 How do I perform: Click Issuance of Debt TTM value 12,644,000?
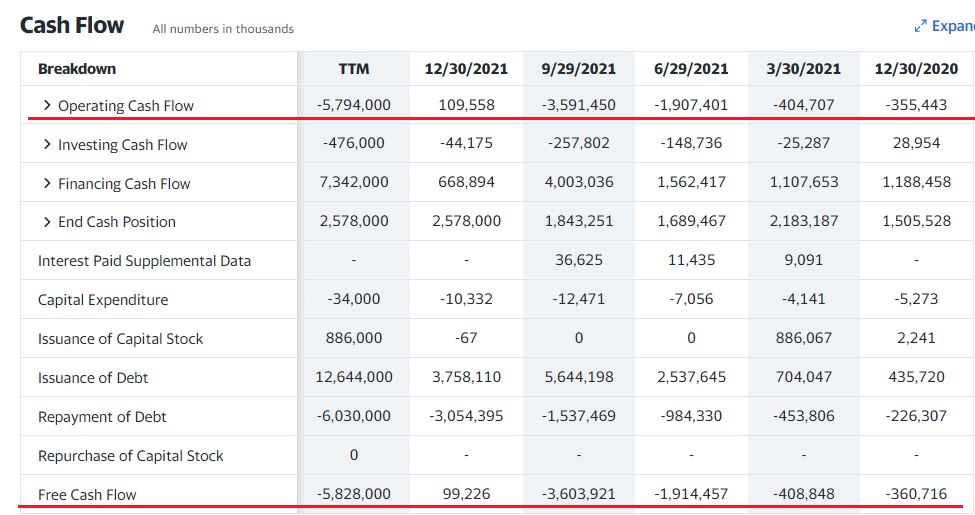[x=354, y=377]
